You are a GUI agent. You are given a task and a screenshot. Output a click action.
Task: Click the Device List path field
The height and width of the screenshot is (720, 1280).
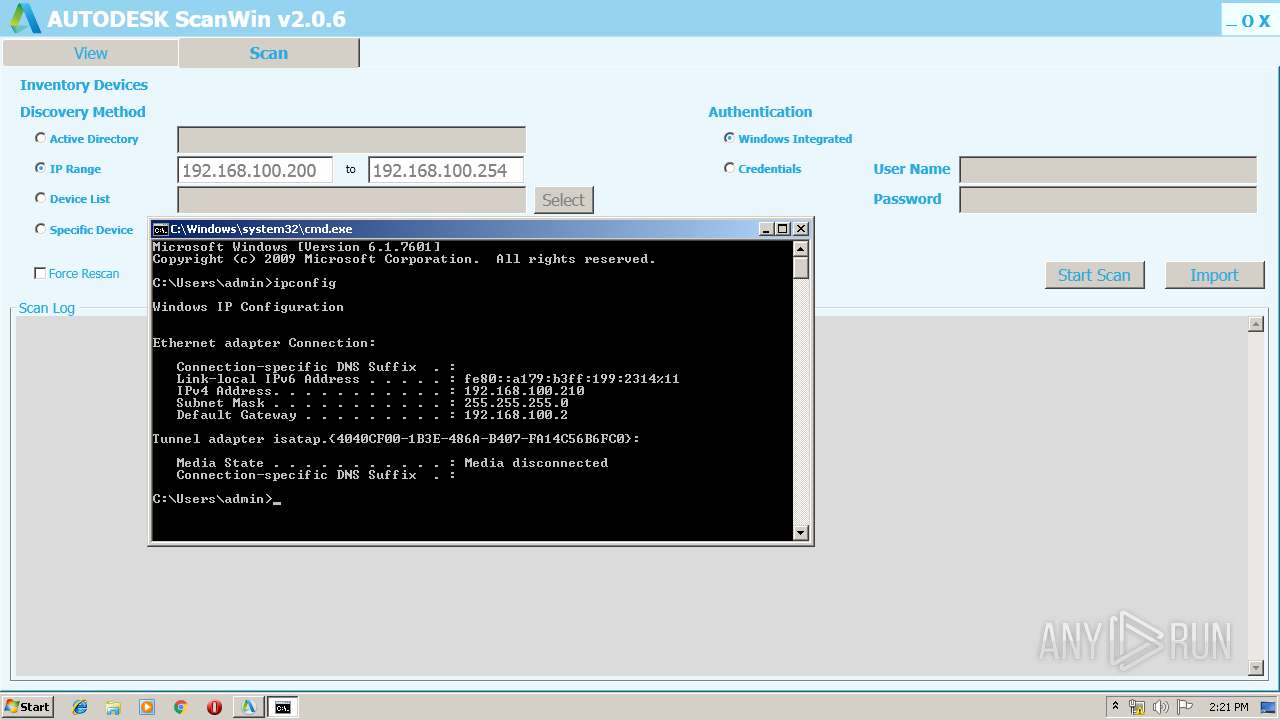(351, 200)
